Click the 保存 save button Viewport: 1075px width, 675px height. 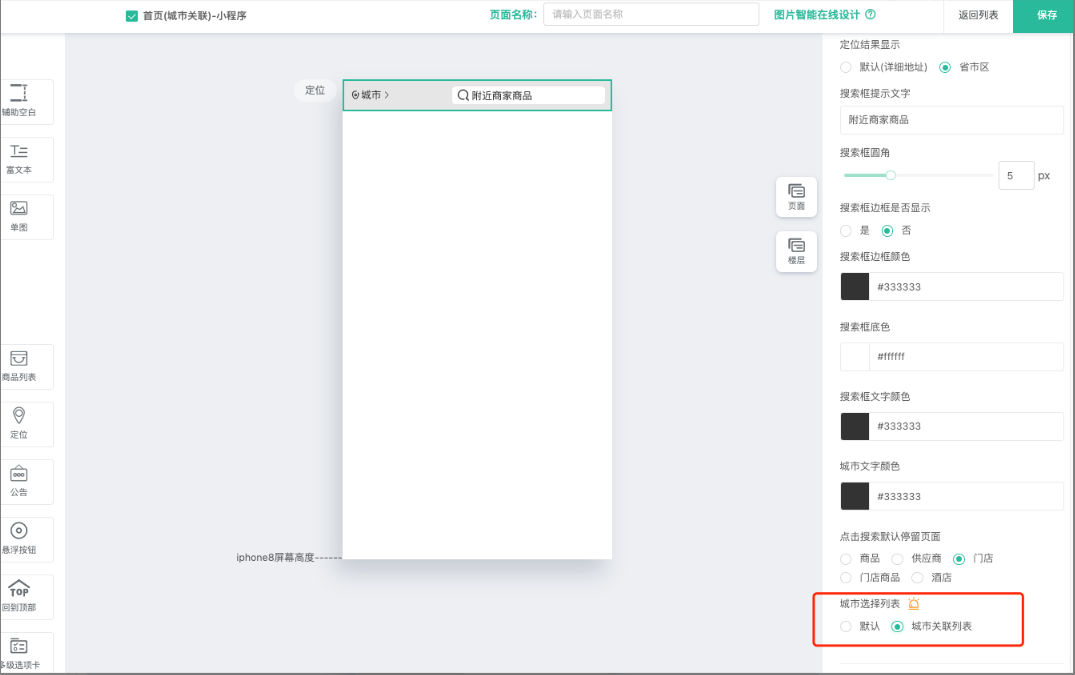tap(1046, 16)
